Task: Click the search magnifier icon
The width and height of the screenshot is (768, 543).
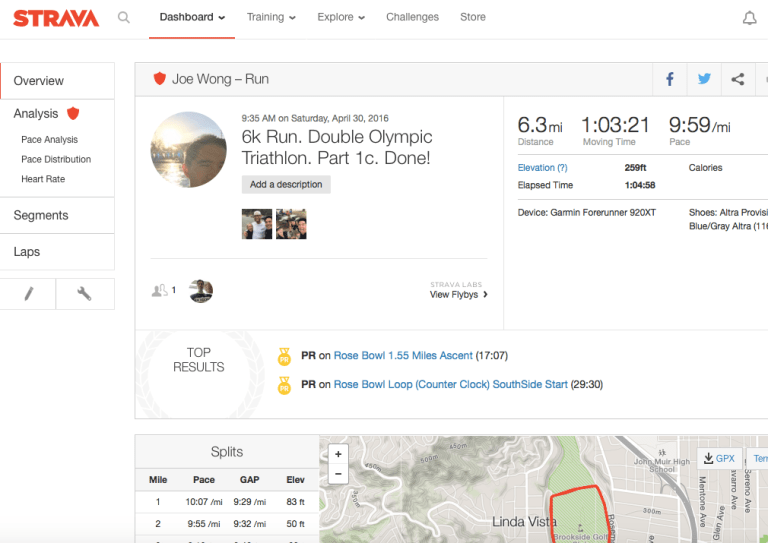Action: click(x=123, y=17)
